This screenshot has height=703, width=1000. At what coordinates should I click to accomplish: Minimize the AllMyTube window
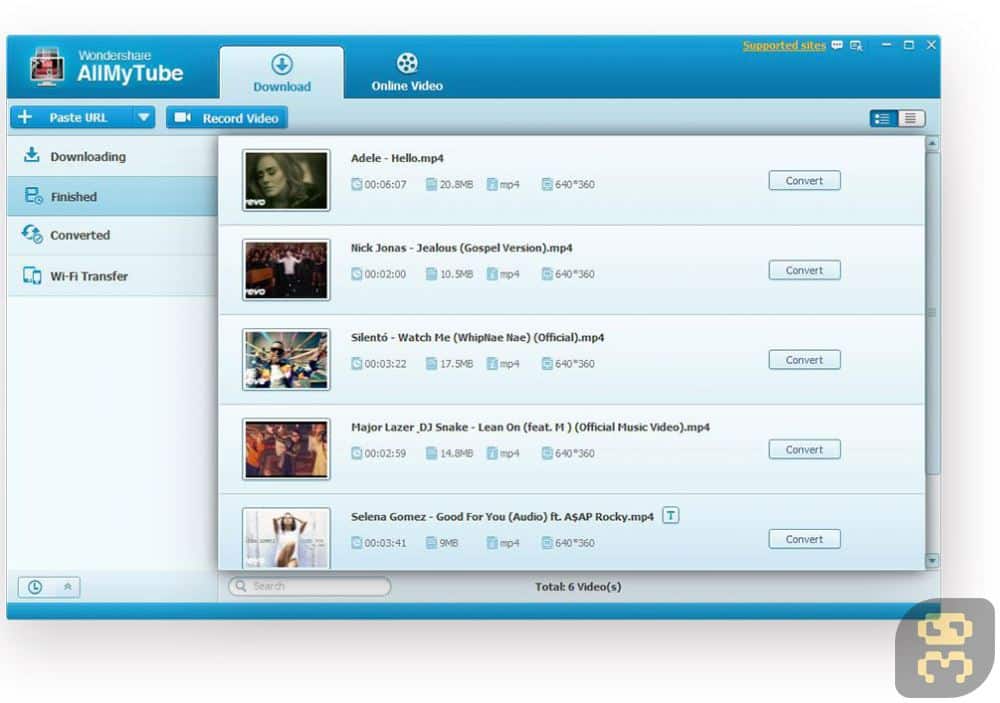tap(886, 45)
